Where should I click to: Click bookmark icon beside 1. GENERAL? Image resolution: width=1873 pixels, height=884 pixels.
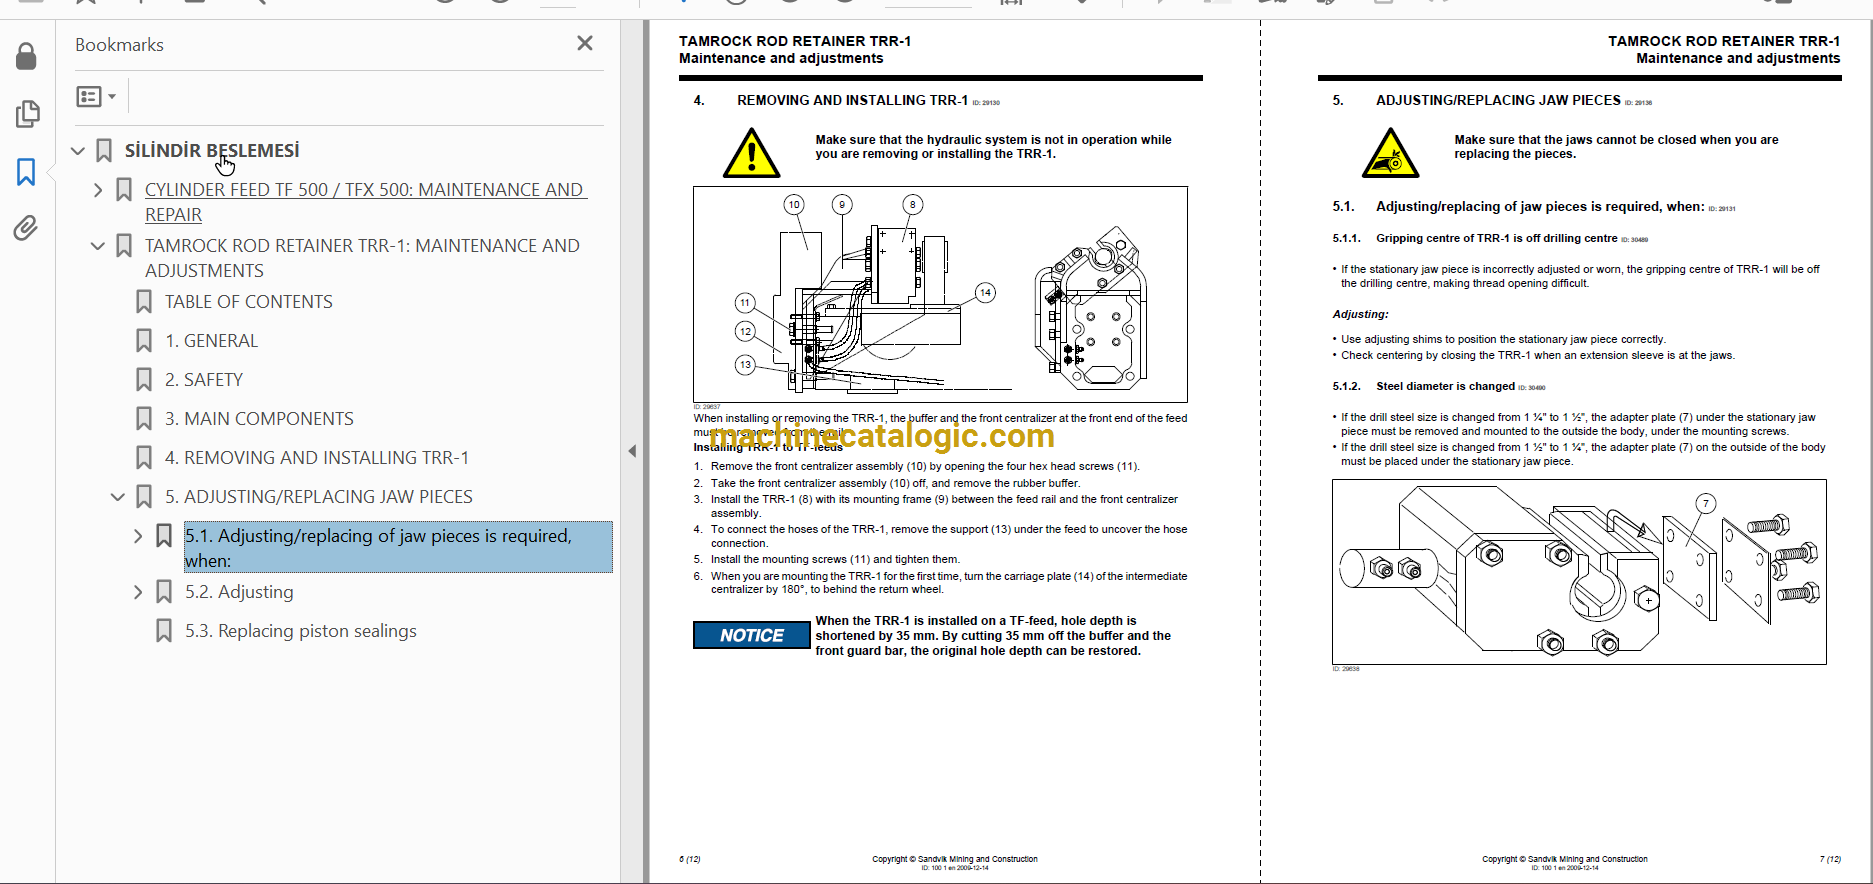144,341
